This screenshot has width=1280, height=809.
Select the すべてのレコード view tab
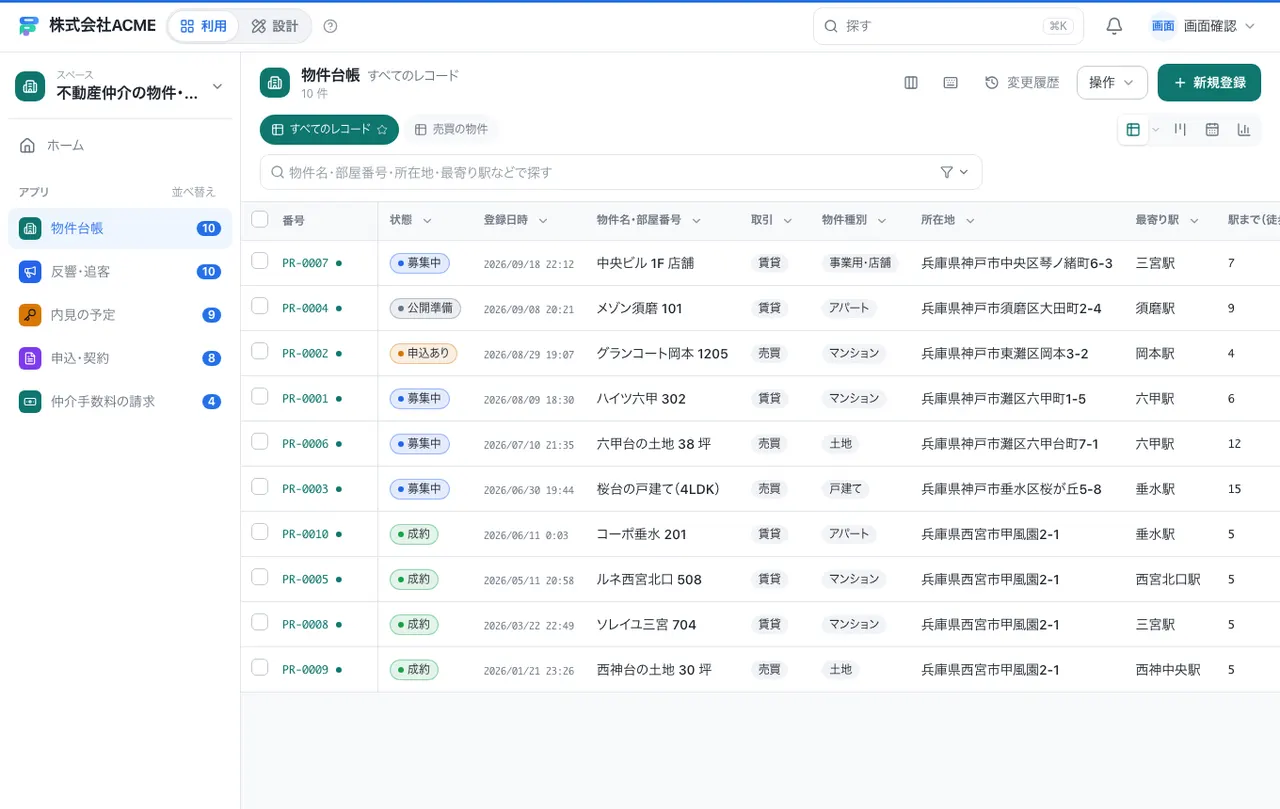[x=329, y=129]
